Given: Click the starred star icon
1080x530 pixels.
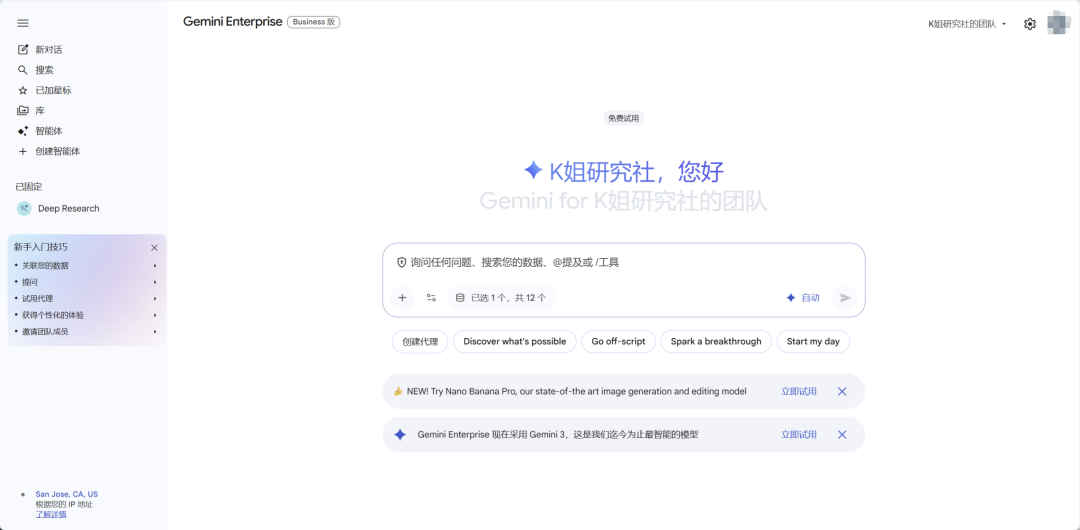Looking at the screenshot, I should [x=23, y=90].
